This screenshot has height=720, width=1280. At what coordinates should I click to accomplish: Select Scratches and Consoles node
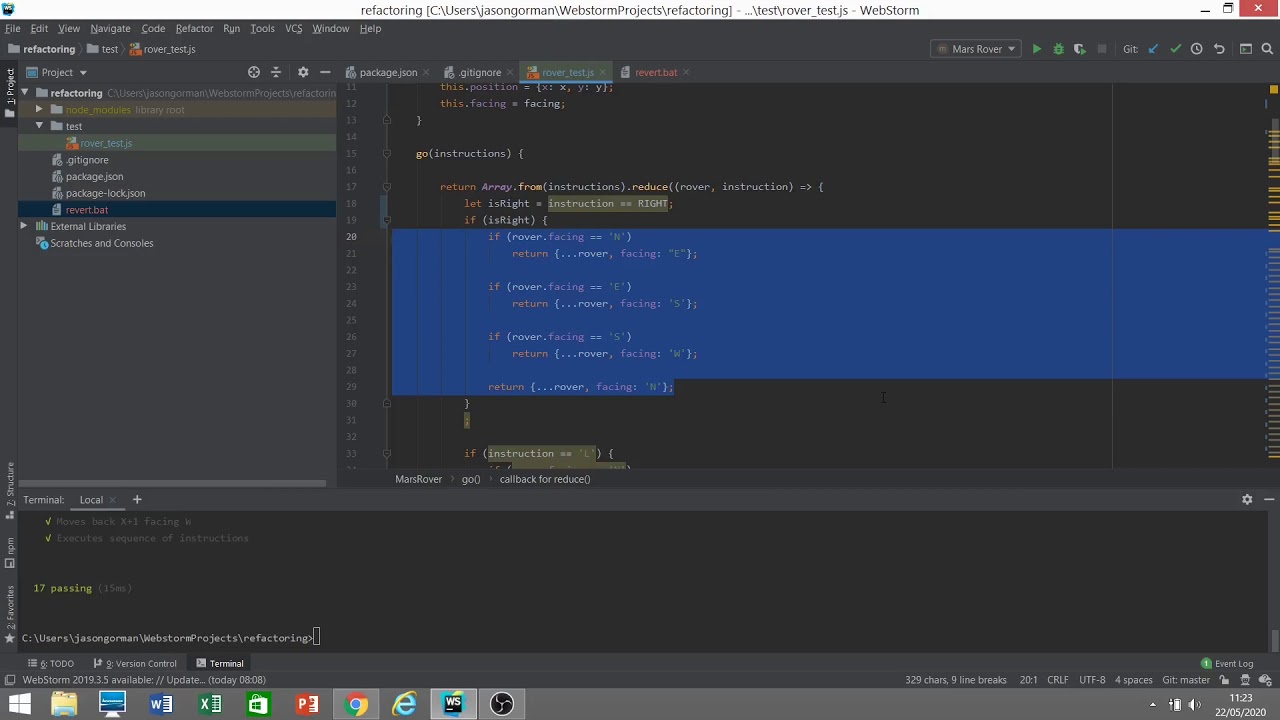click(x=101, y=243)
